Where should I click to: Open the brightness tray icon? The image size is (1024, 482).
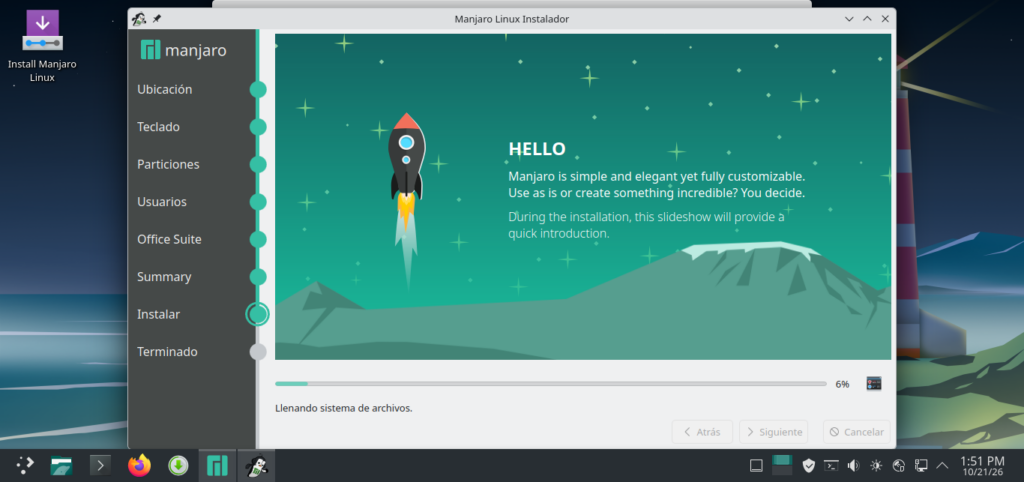pyautogui.click(x=876, y=466)
